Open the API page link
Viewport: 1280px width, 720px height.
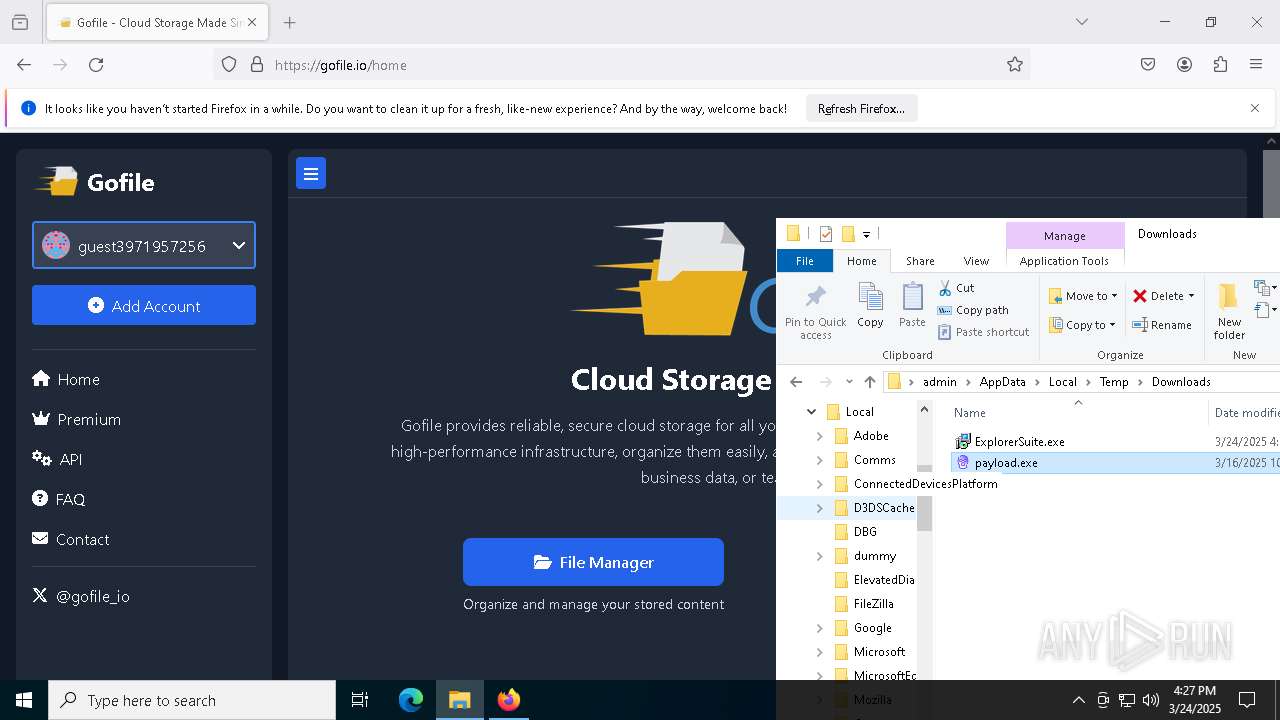(57, 459)
